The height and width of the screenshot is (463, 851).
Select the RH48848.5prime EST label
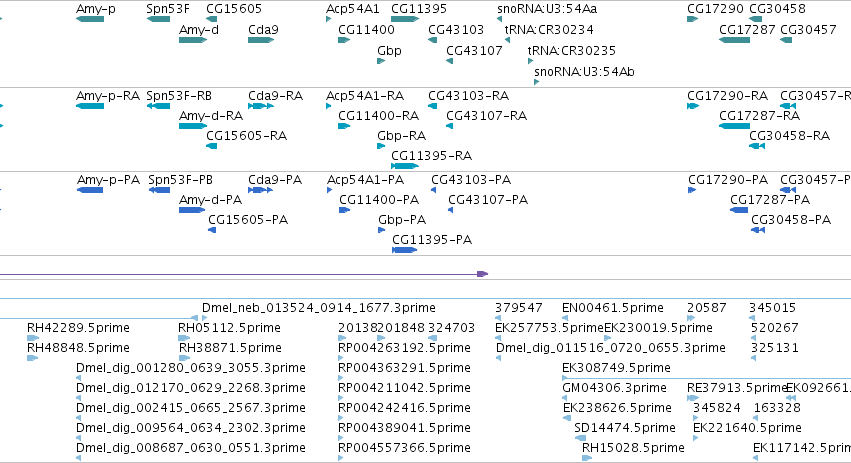pyautogui.click(x=78, y=348)
